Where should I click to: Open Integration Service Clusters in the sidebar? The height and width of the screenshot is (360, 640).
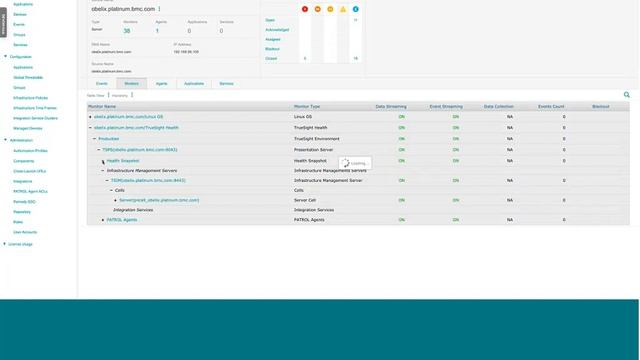click(36, 118)
